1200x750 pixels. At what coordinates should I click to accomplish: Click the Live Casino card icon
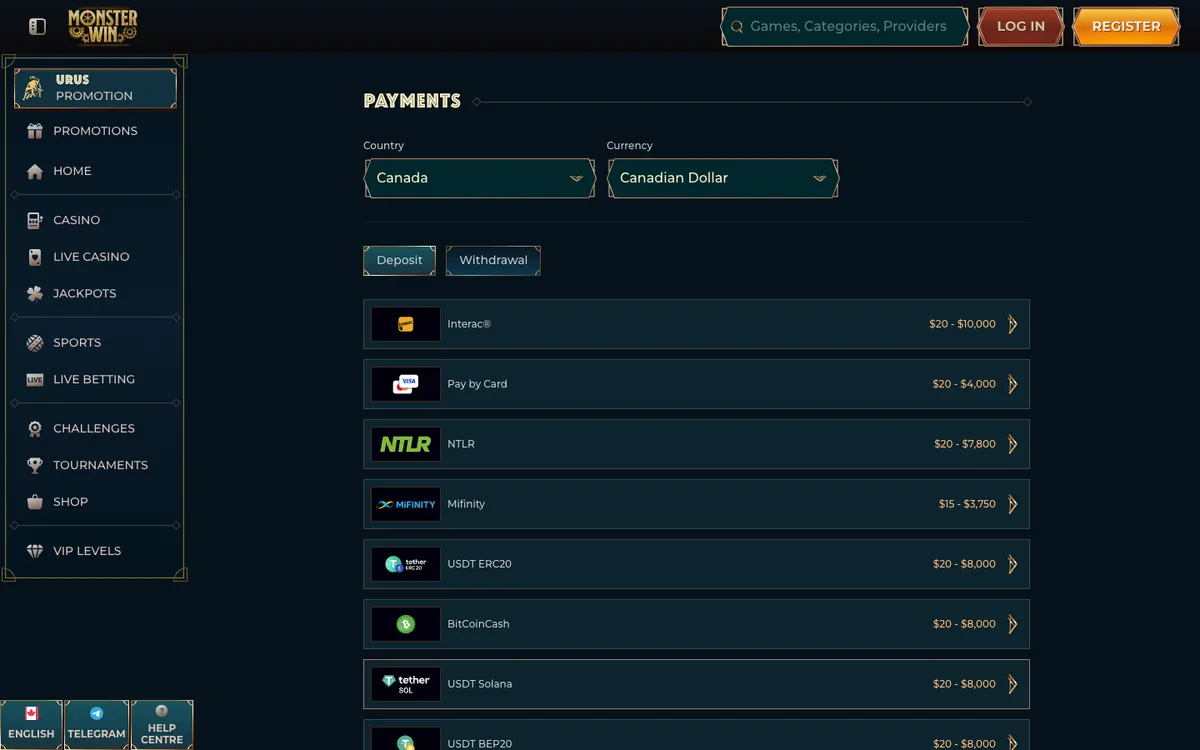pyautogui.click(x=35, y=257)
